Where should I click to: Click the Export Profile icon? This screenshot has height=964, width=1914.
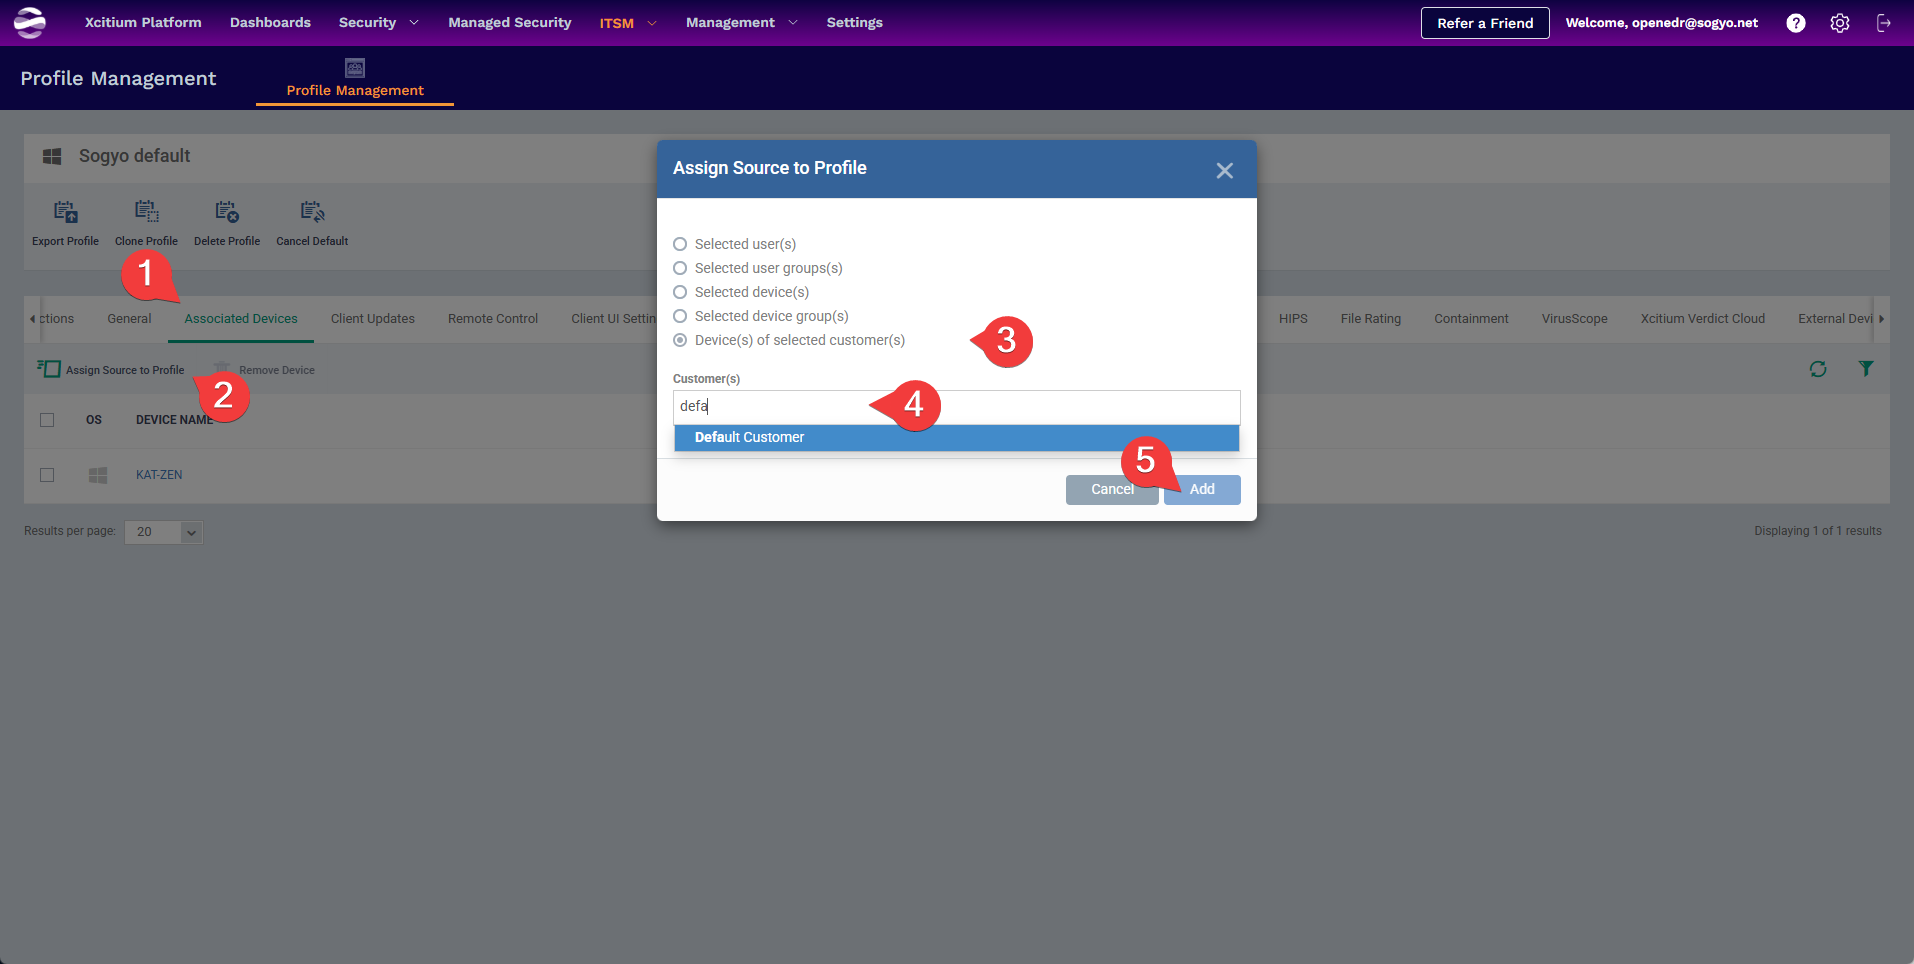coord(65,211)
